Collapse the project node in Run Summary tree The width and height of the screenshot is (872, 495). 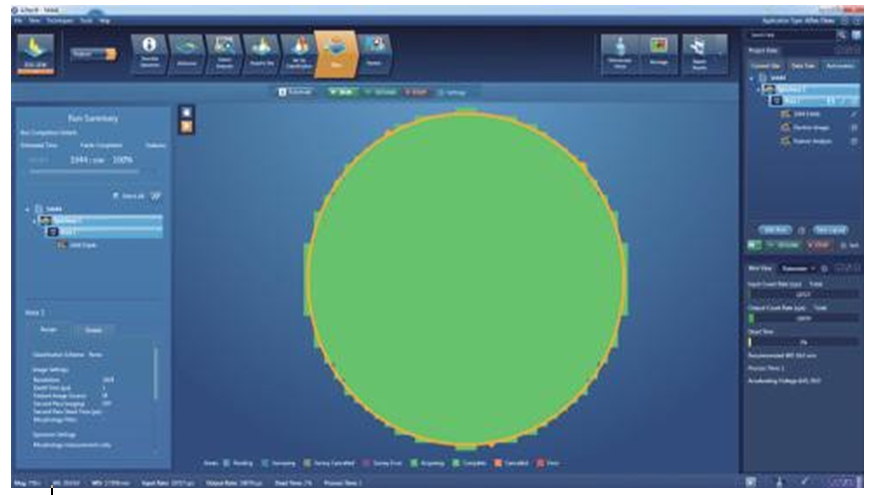tap(29, 209)
